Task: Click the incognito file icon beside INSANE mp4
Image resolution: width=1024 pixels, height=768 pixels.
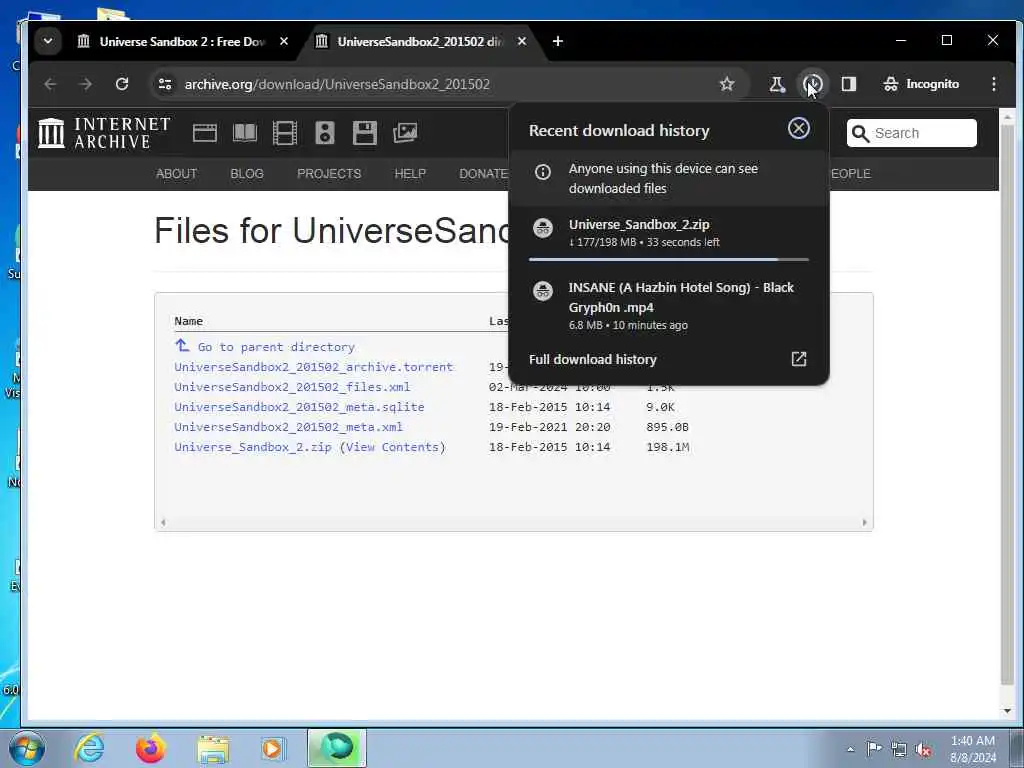Action: [543, 291]
